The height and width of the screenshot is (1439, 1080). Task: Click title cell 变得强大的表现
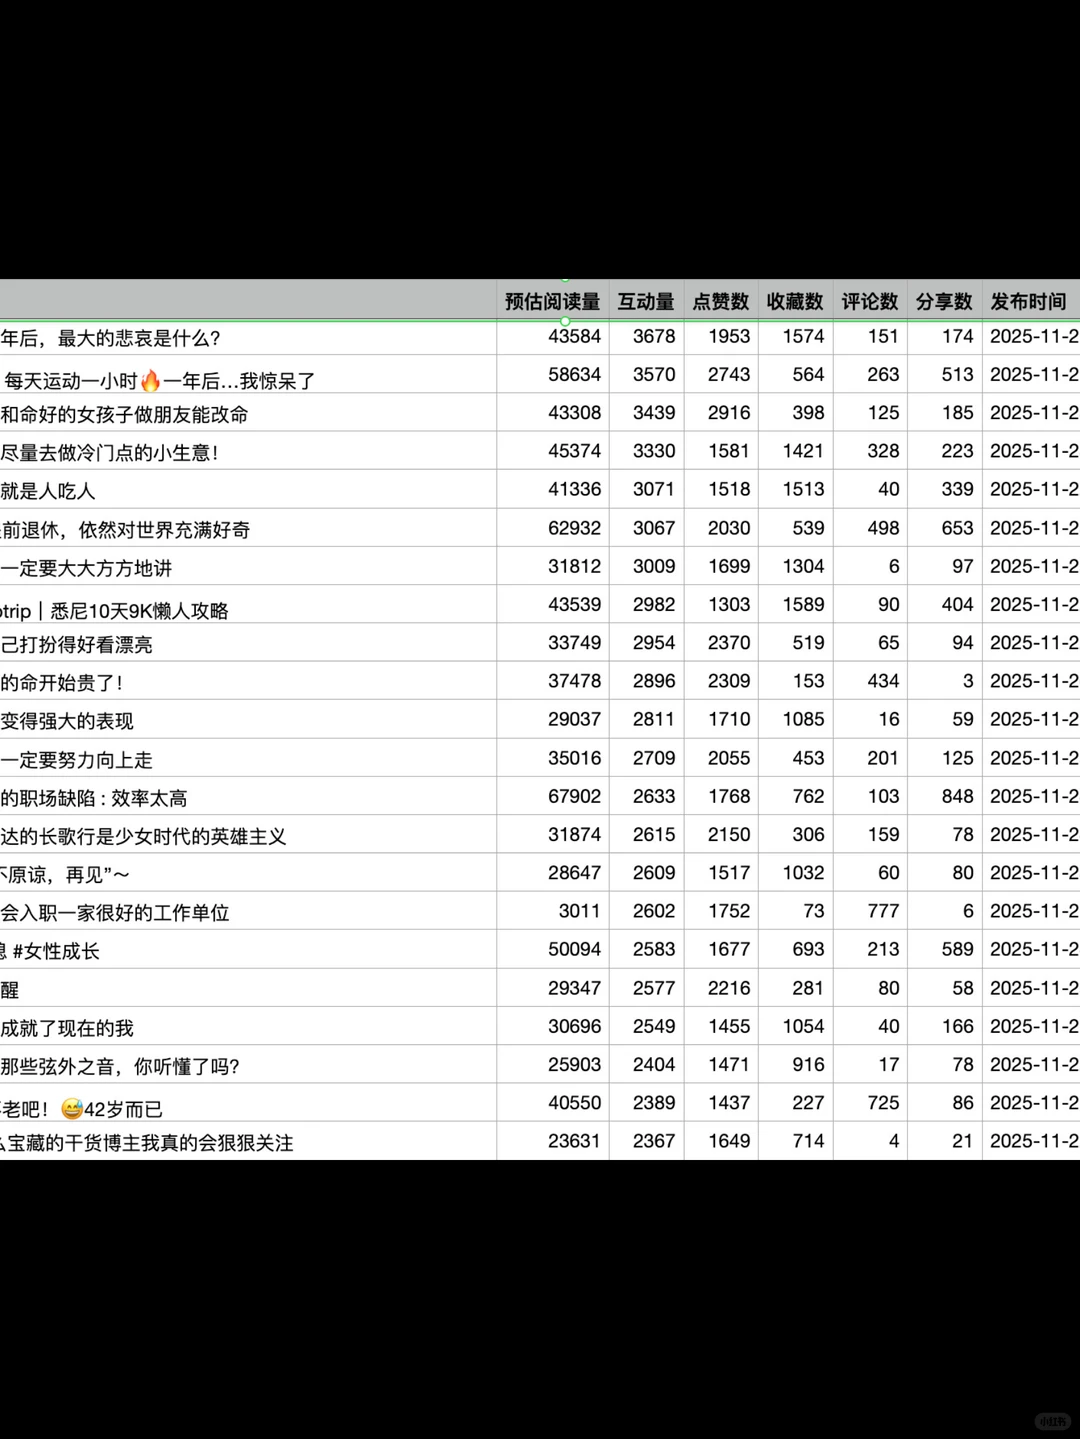pos(248,720)
